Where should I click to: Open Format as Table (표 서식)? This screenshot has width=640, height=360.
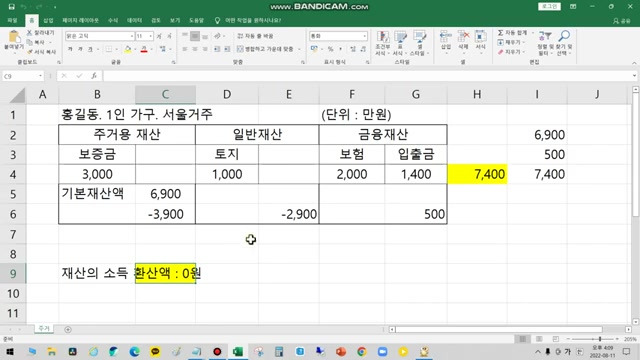(x=400, y=43)
